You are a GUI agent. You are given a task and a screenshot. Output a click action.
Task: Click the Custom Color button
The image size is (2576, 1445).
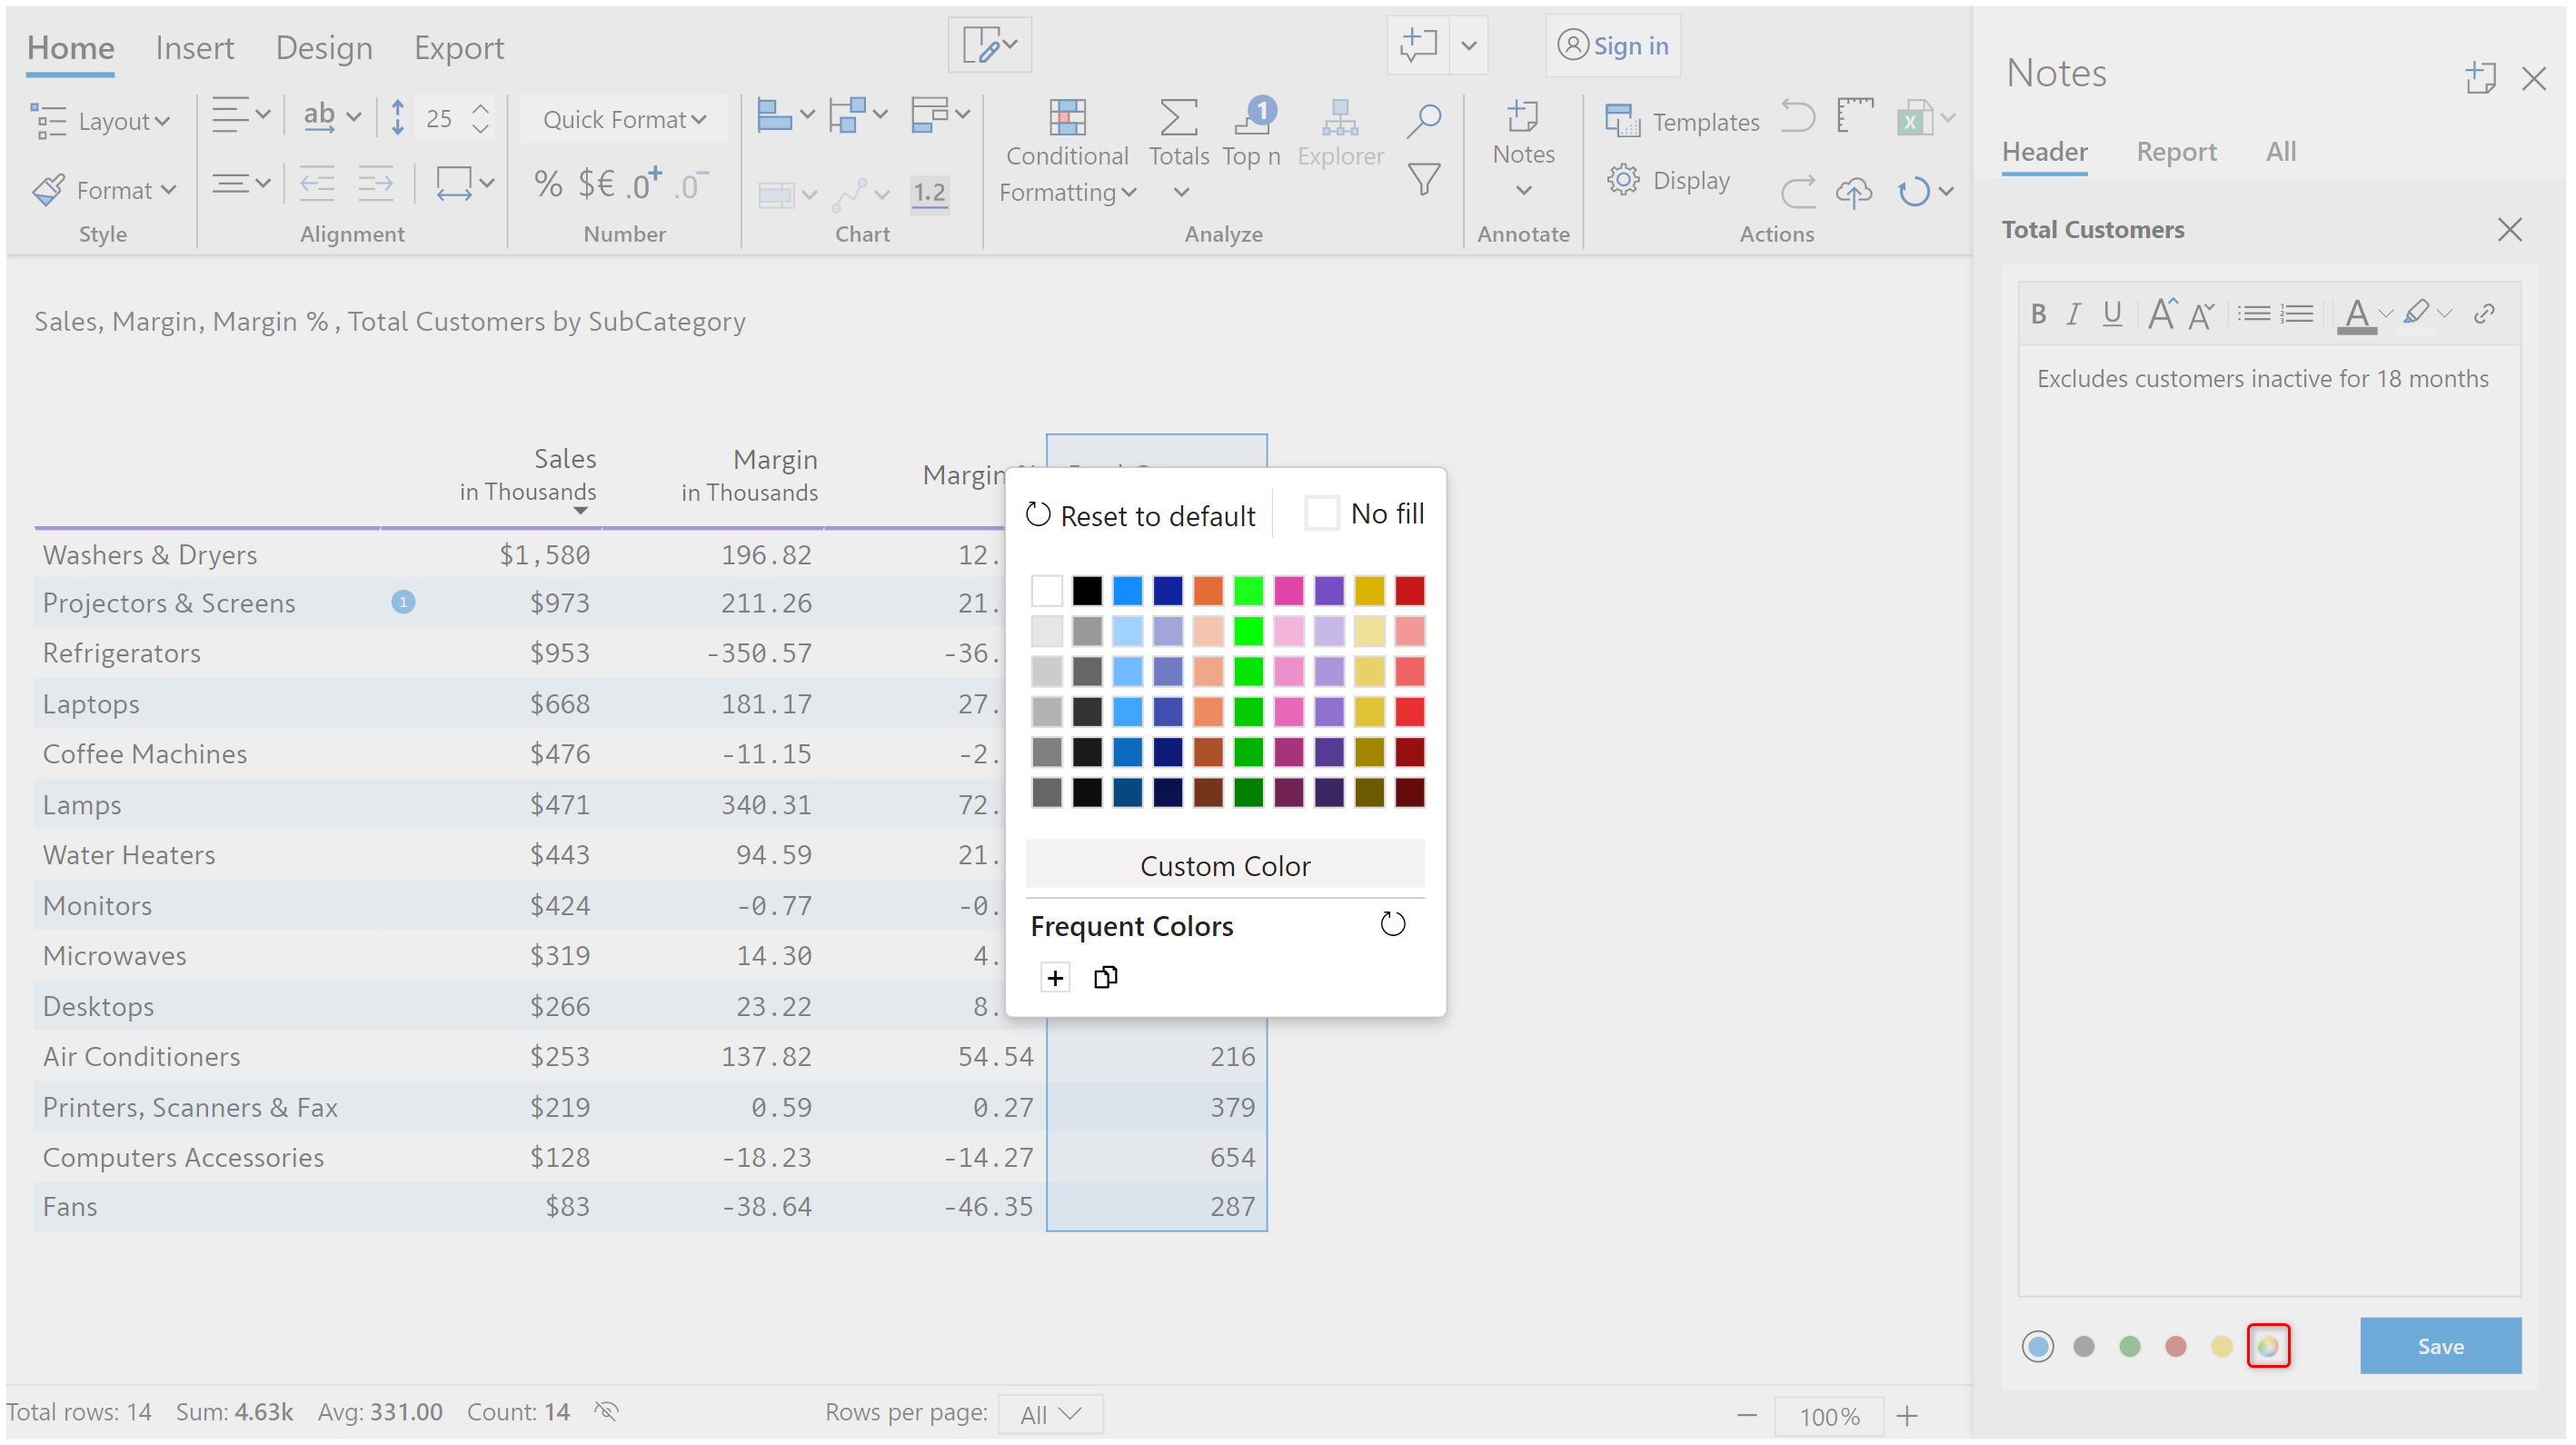click(1224, 865)
